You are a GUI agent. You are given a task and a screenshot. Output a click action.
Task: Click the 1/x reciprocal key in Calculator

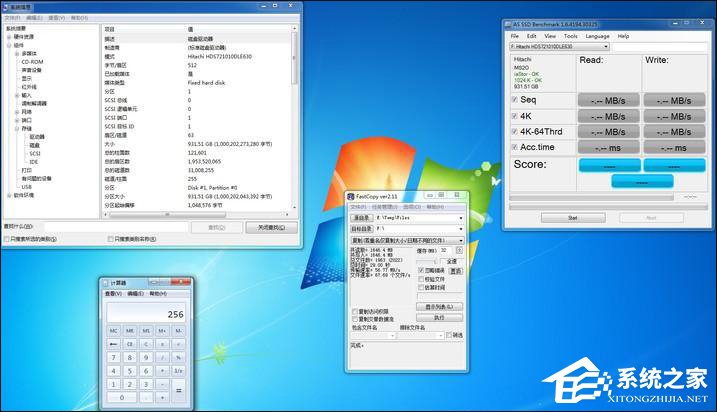179,370
